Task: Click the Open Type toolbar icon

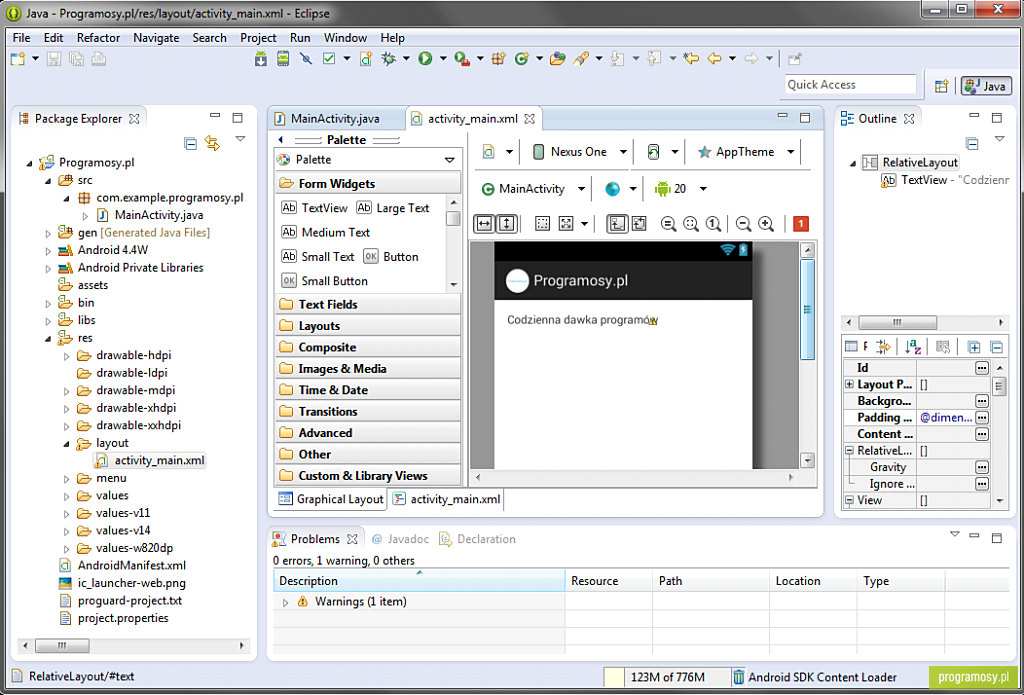Action: pos(558,59)
